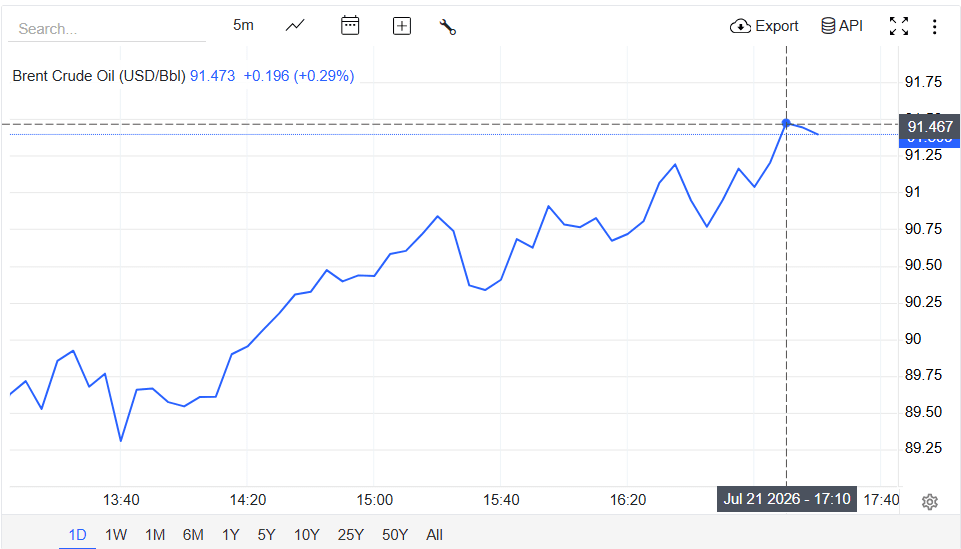The height and width of the screenshot is (549, 961).
Task: Select the 1M range tab
Action: point(155,535)
